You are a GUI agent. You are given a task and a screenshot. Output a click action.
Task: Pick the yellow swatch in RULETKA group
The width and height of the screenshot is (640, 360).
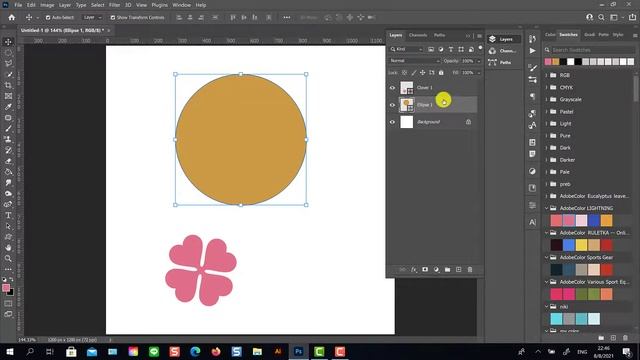tap(581, 245)
